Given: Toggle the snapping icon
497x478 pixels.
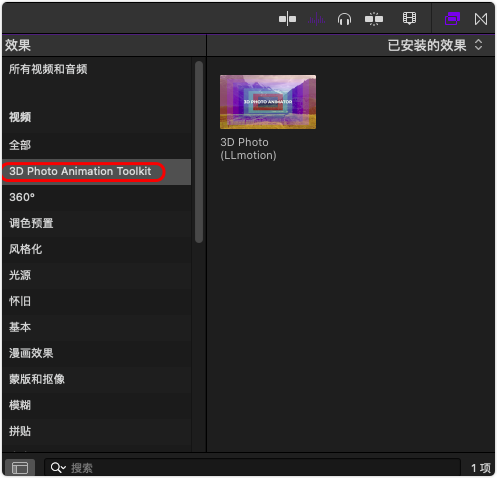Looking at the screenshot, I should [x=374, y=19].
